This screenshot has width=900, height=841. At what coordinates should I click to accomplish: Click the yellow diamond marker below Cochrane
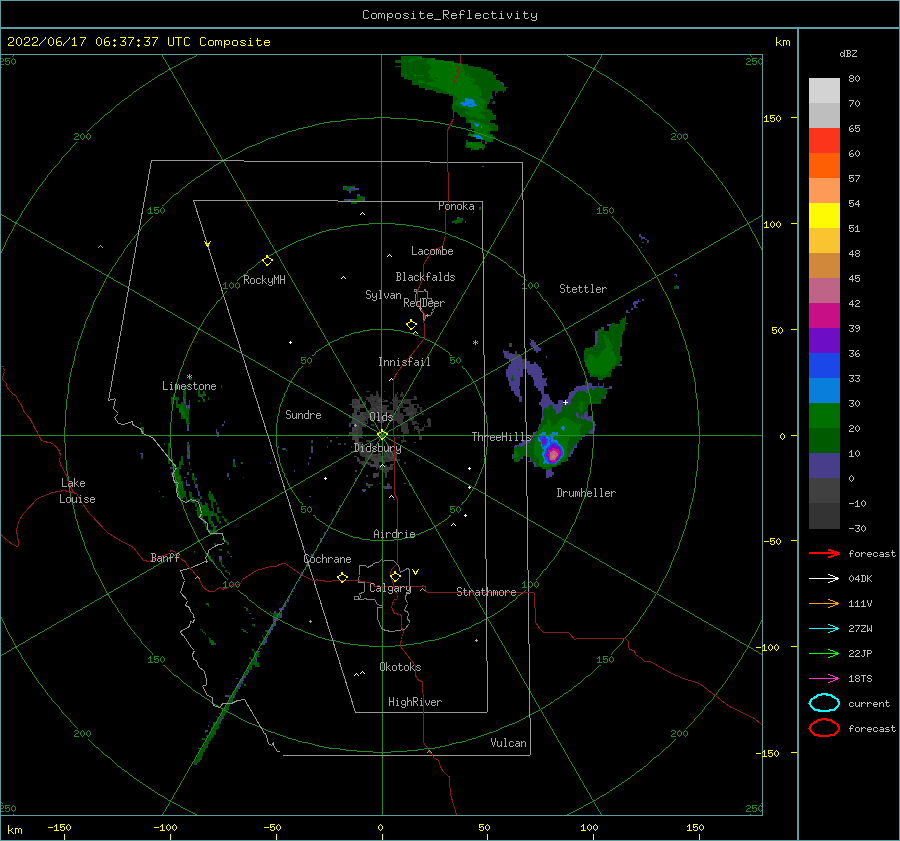coord(343,578)
